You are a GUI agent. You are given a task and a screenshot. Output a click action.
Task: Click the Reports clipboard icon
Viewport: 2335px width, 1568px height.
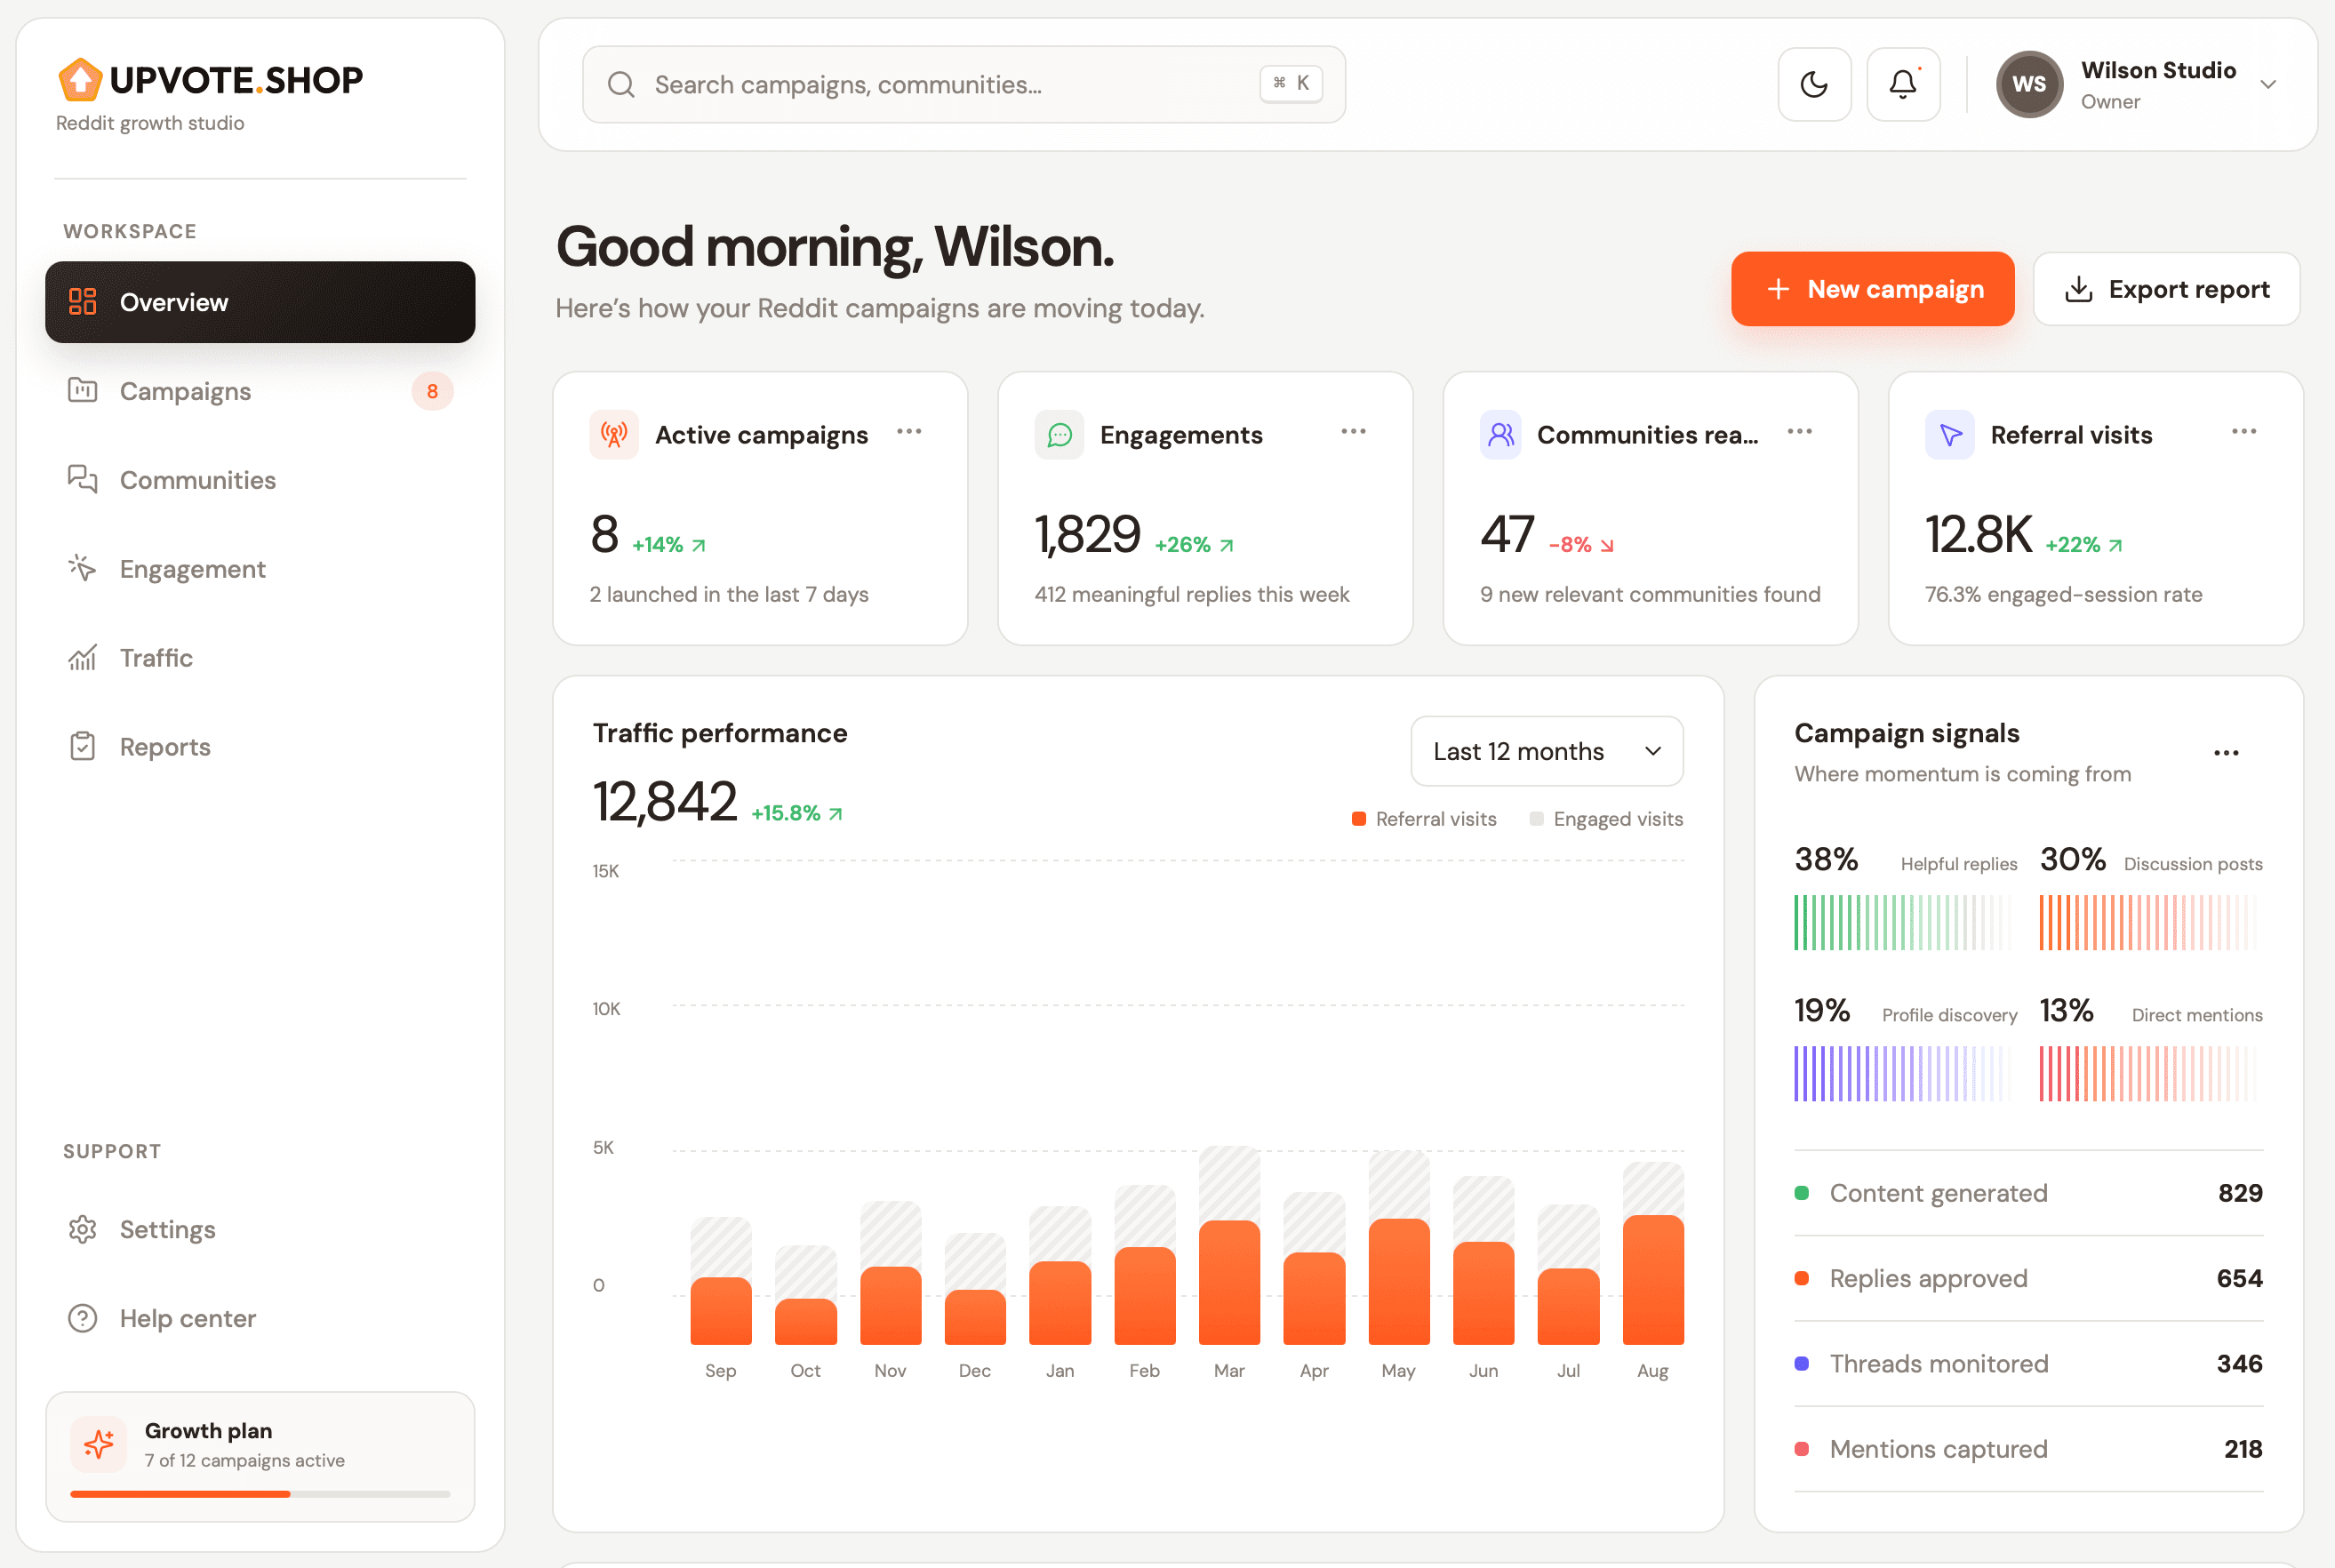83,746
